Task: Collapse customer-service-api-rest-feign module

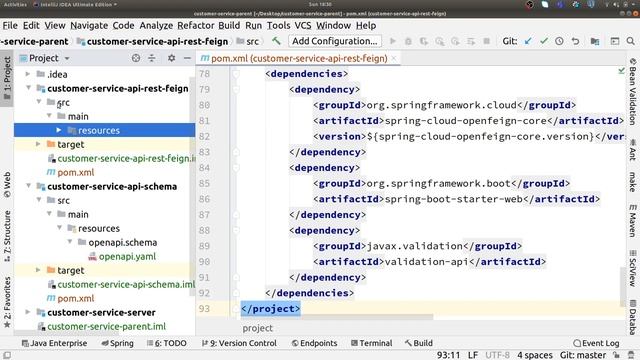Action: coord(29,88)
